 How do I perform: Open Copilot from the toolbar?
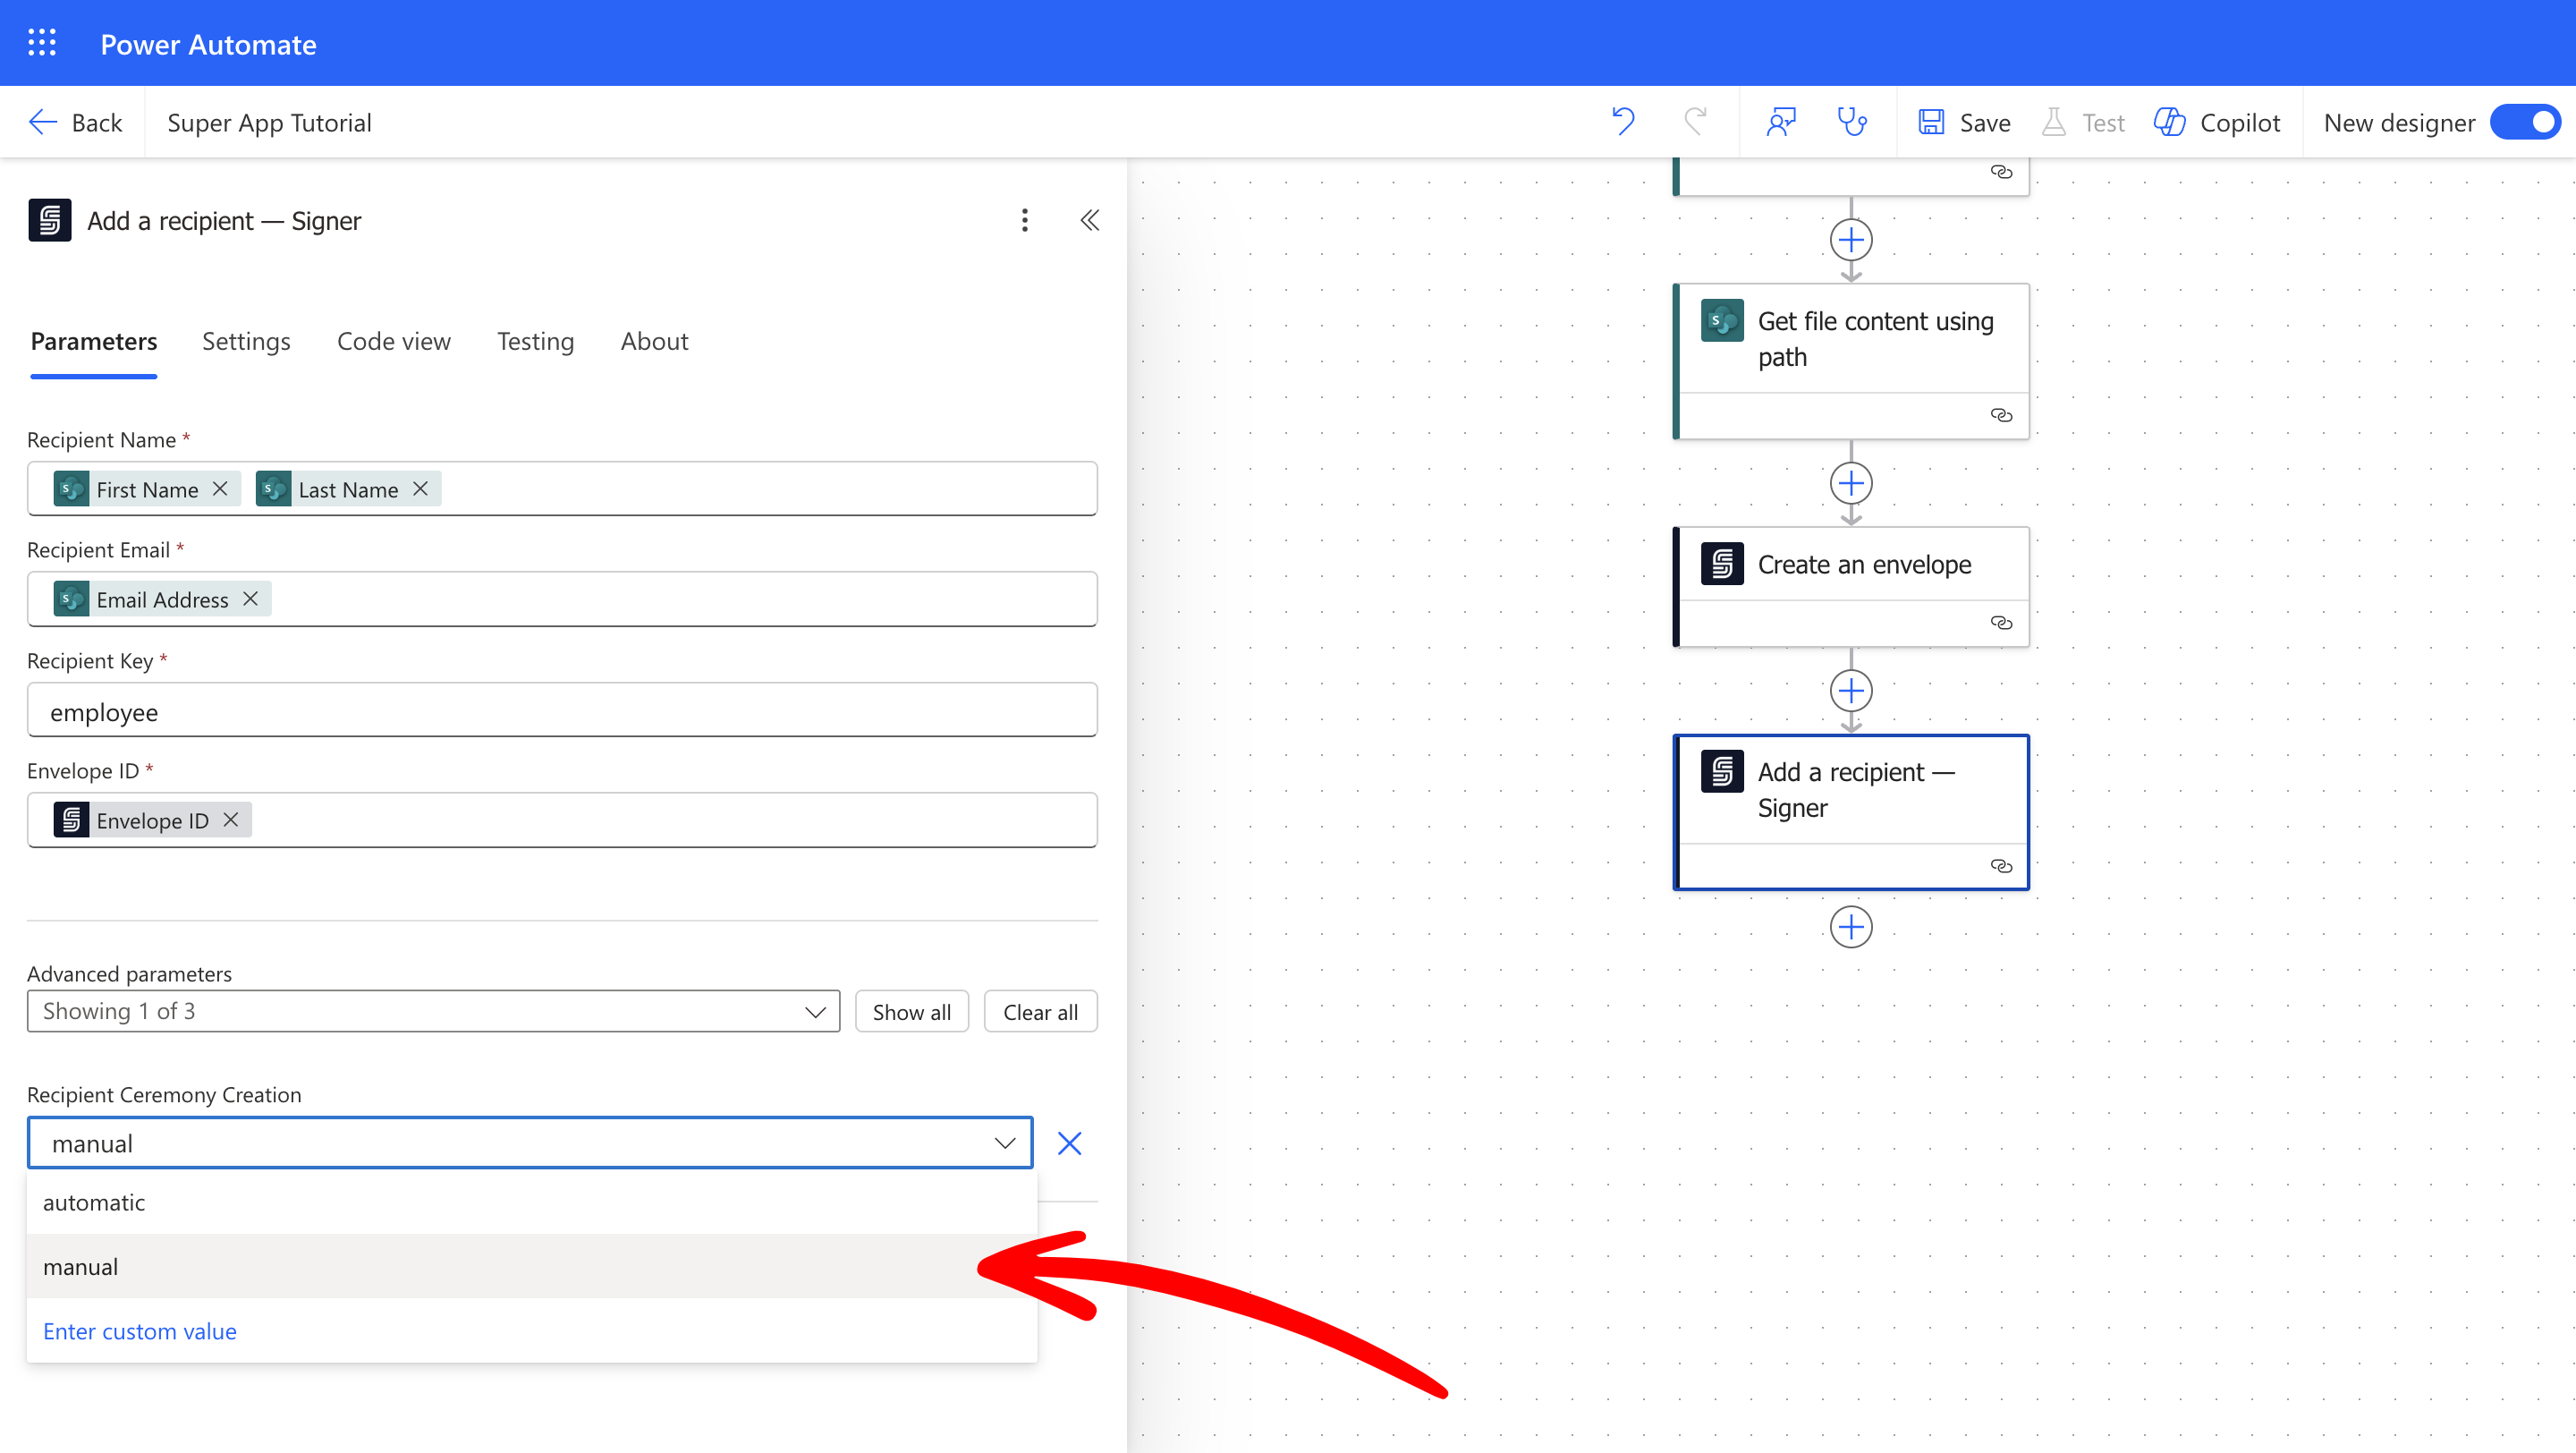(x=2218, y=121)
